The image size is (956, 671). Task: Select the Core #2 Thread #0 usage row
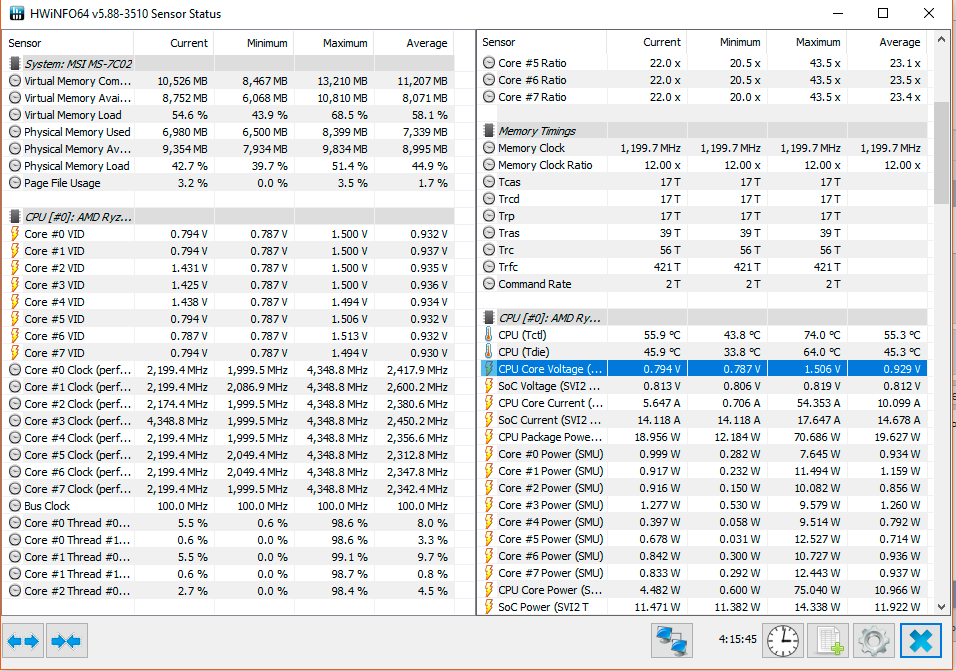230,591
